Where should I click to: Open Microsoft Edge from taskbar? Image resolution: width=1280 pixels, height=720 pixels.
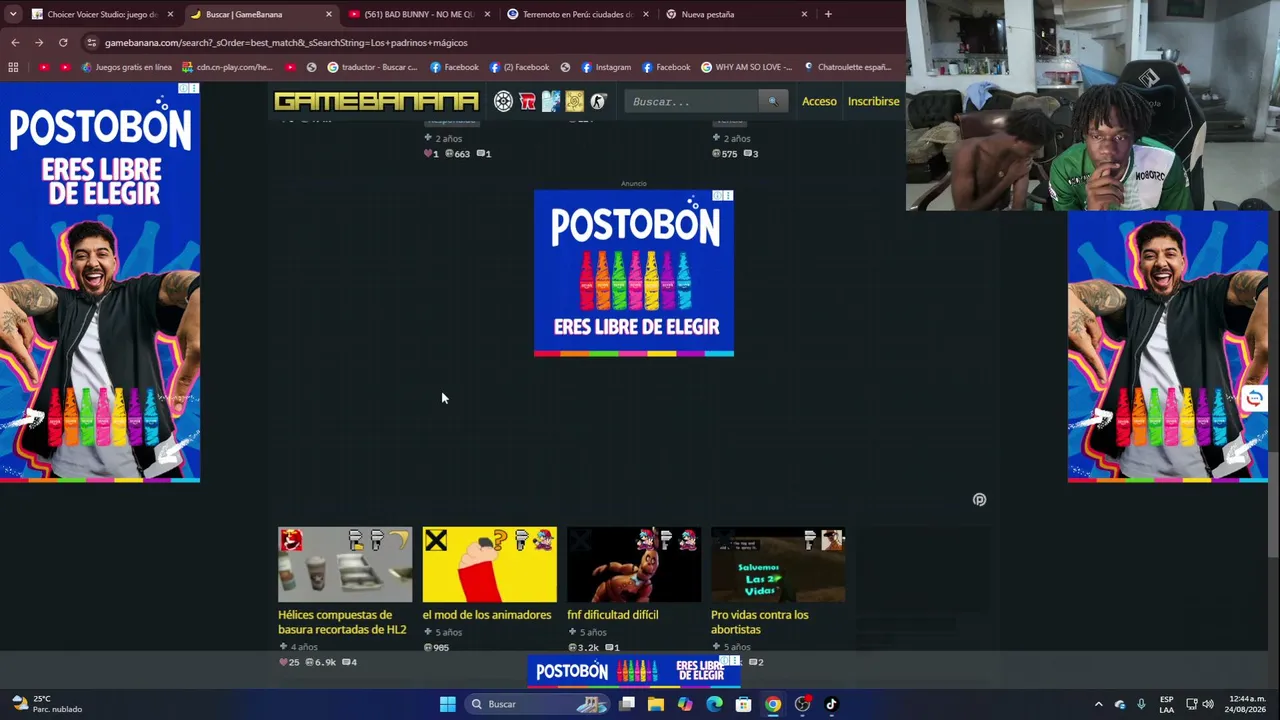point(714,704)
